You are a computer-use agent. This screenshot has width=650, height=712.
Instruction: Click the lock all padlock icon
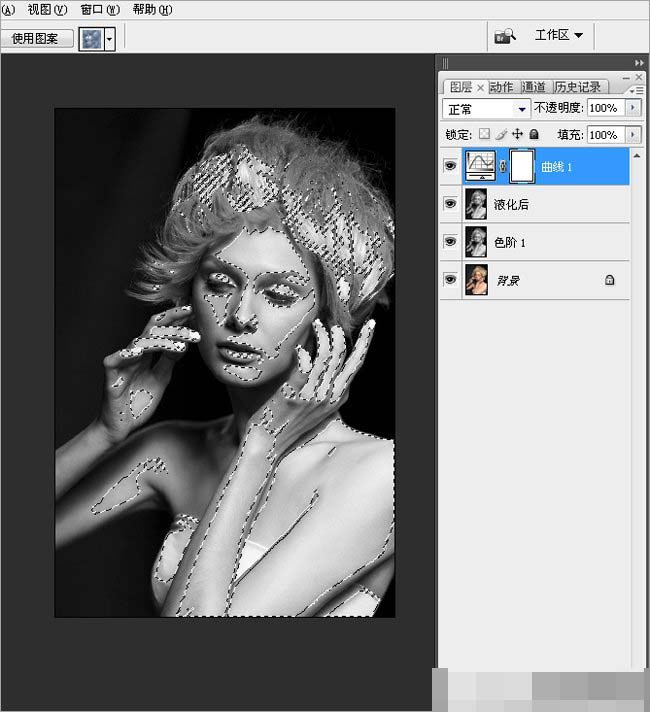[534, 134]
